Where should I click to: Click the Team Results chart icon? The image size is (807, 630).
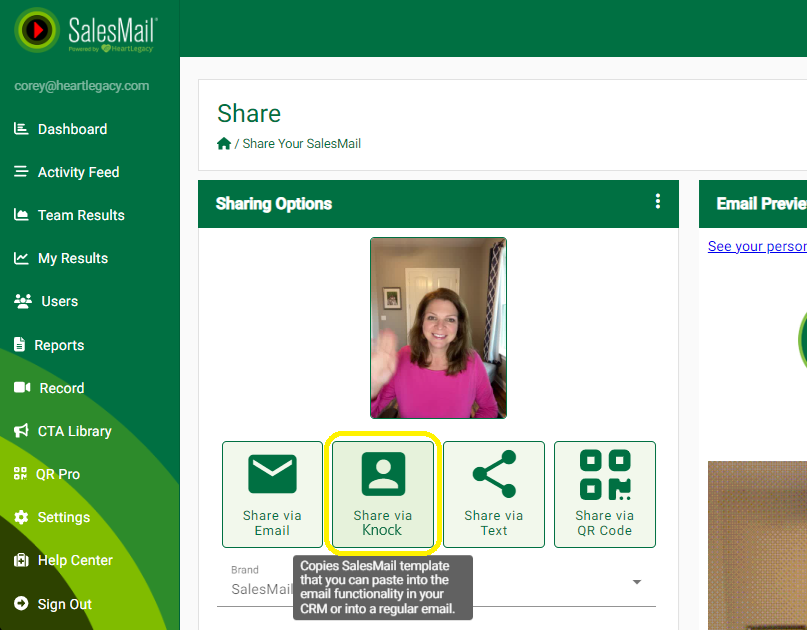[21, 215]
